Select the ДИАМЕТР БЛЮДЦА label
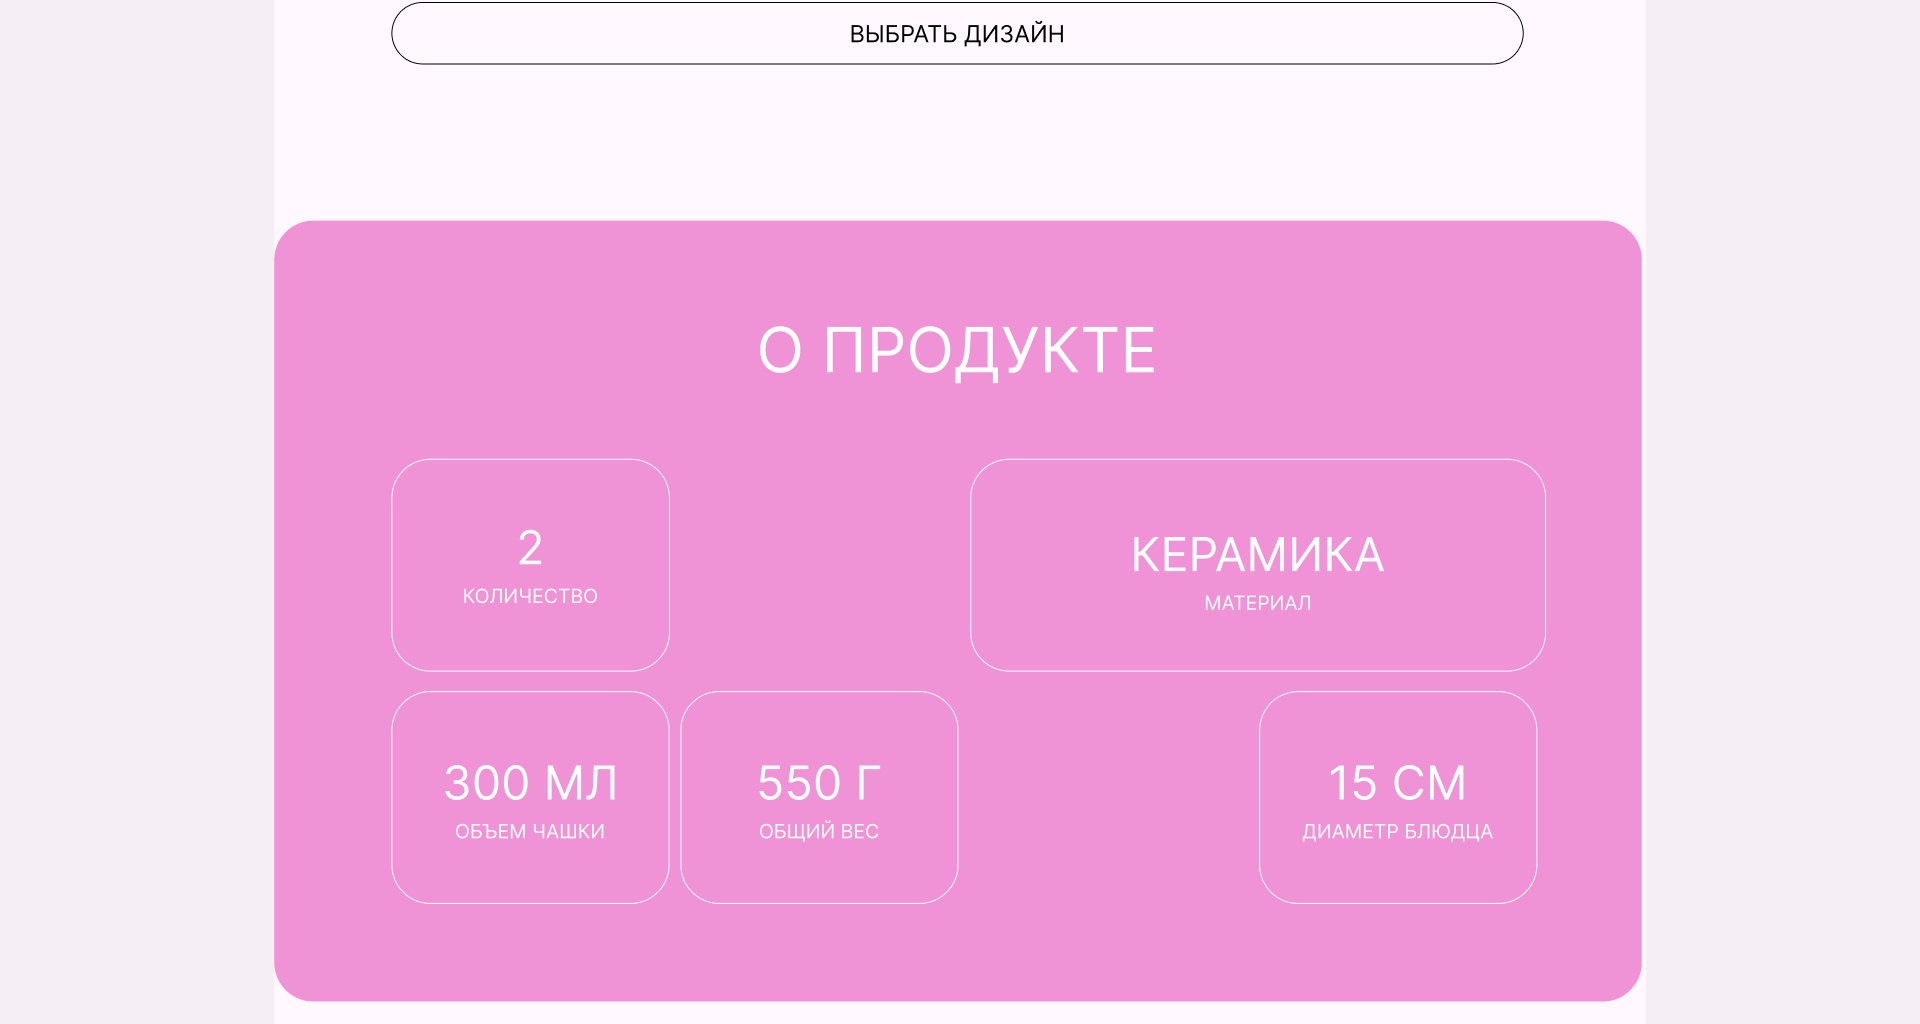The image size is (1920, 1024). (x=1397, y=832)
